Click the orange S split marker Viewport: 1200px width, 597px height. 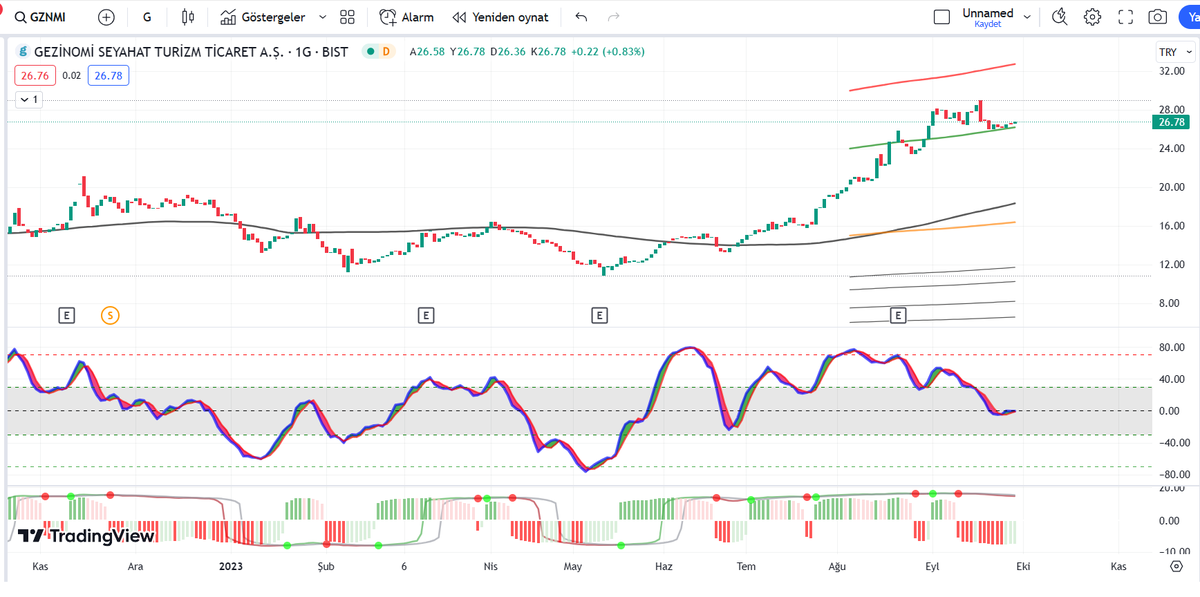(110, 316)
